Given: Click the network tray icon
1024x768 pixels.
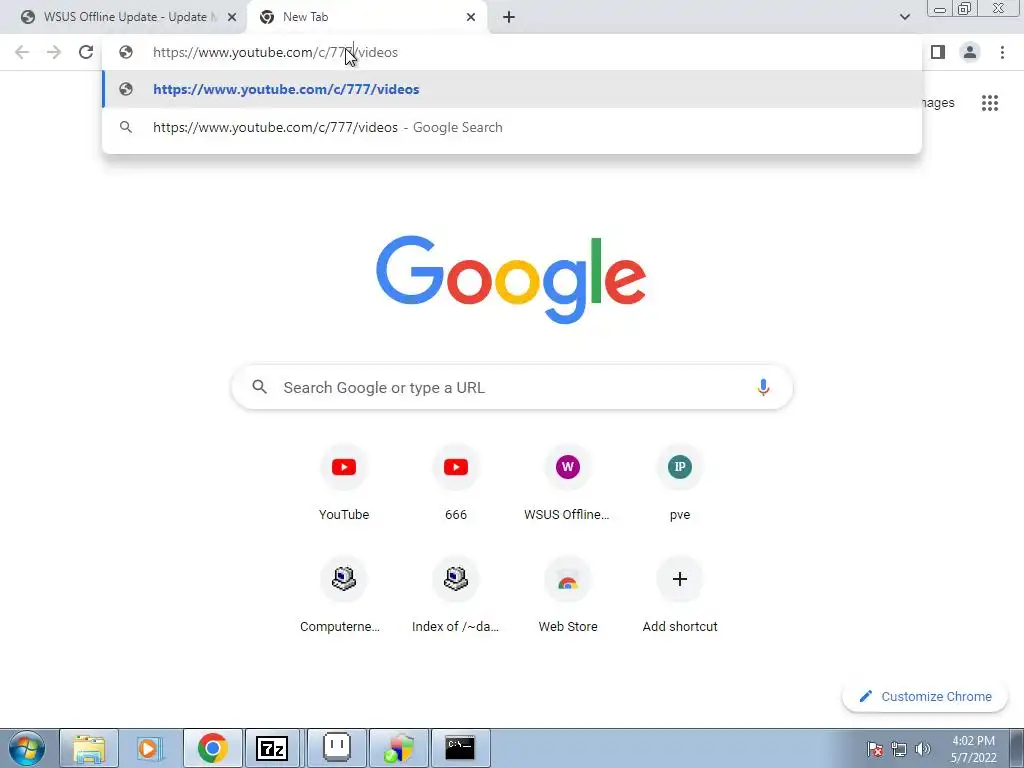Looking at the screenshot, I should [x=899, y=749].
